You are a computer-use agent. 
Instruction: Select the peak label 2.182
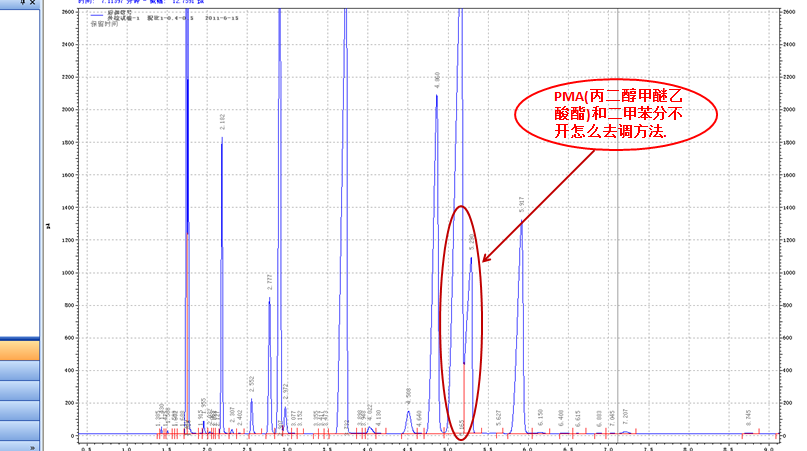pyautogui.click(x=222, y=122)
